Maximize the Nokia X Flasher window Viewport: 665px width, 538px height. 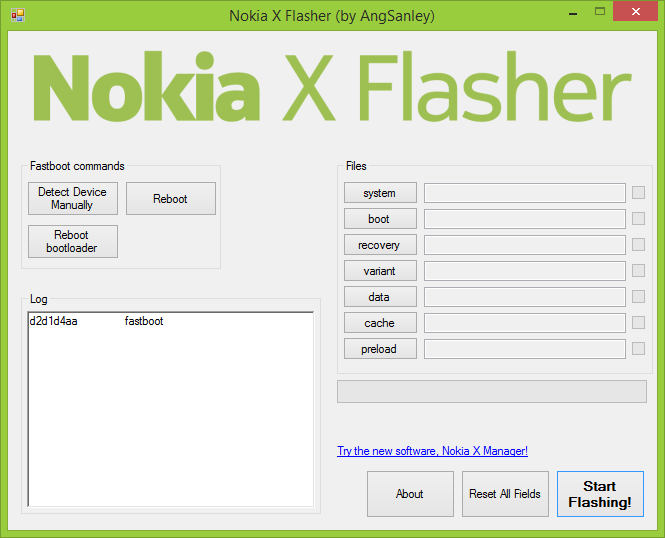600,11
